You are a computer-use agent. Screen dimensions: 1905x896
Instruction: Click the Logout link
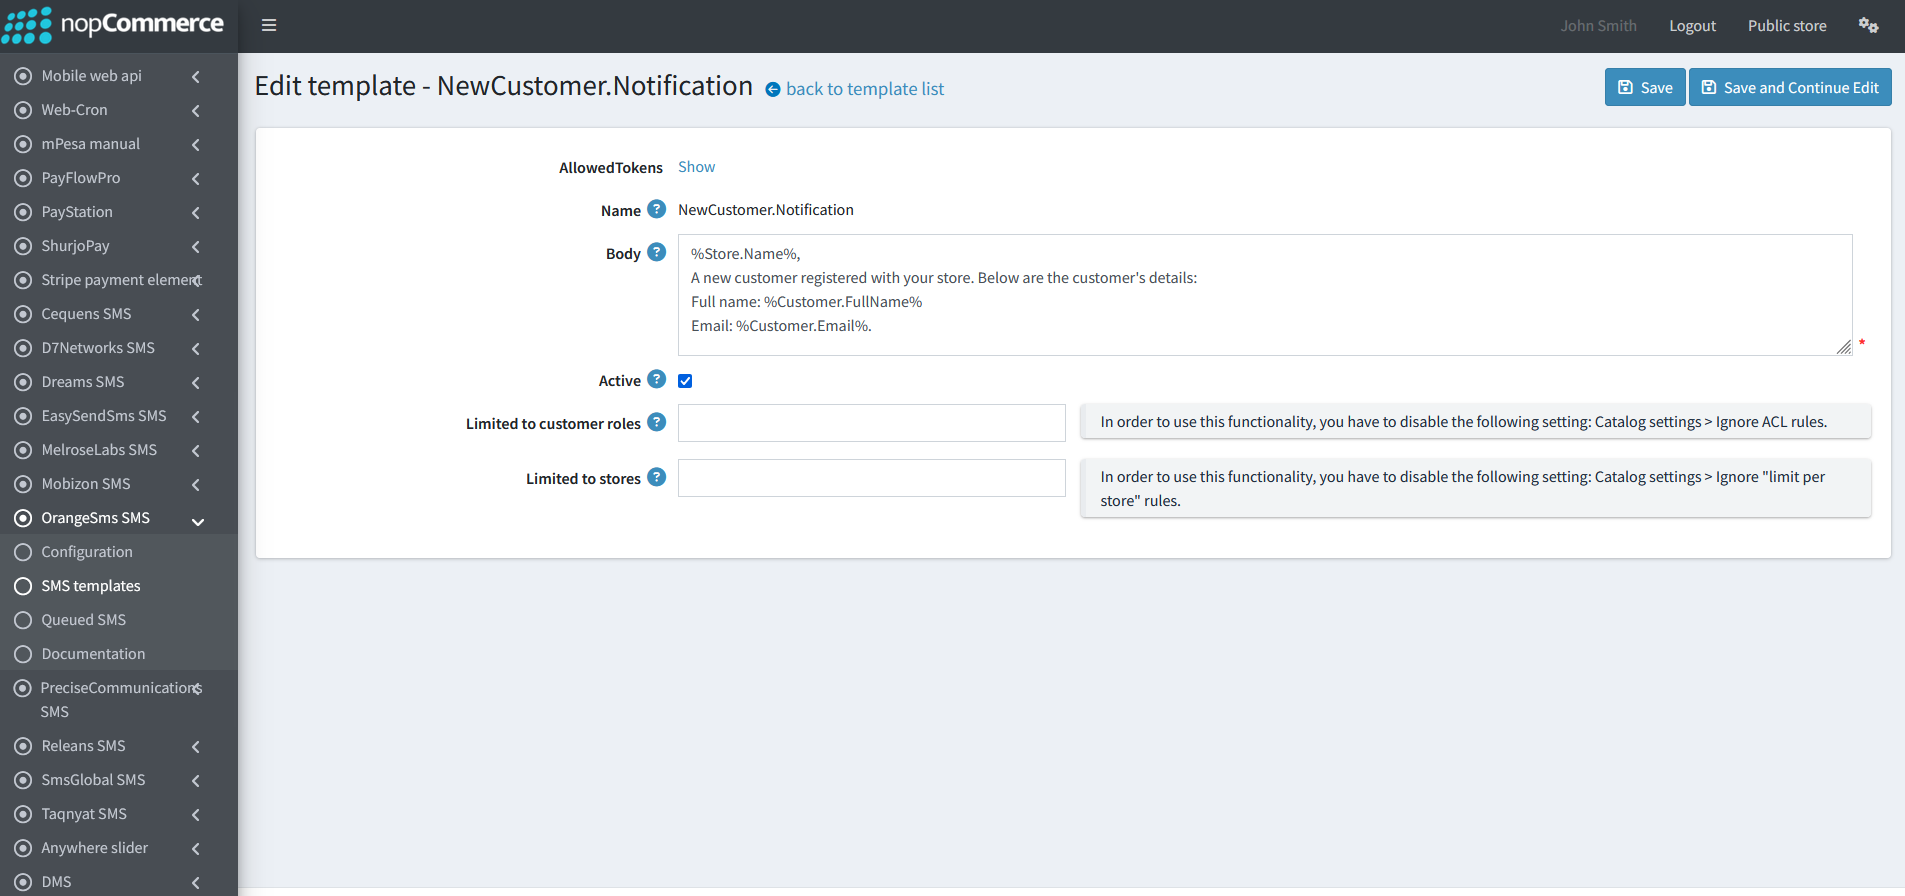pyautogui.click(x=1692, y=26)
